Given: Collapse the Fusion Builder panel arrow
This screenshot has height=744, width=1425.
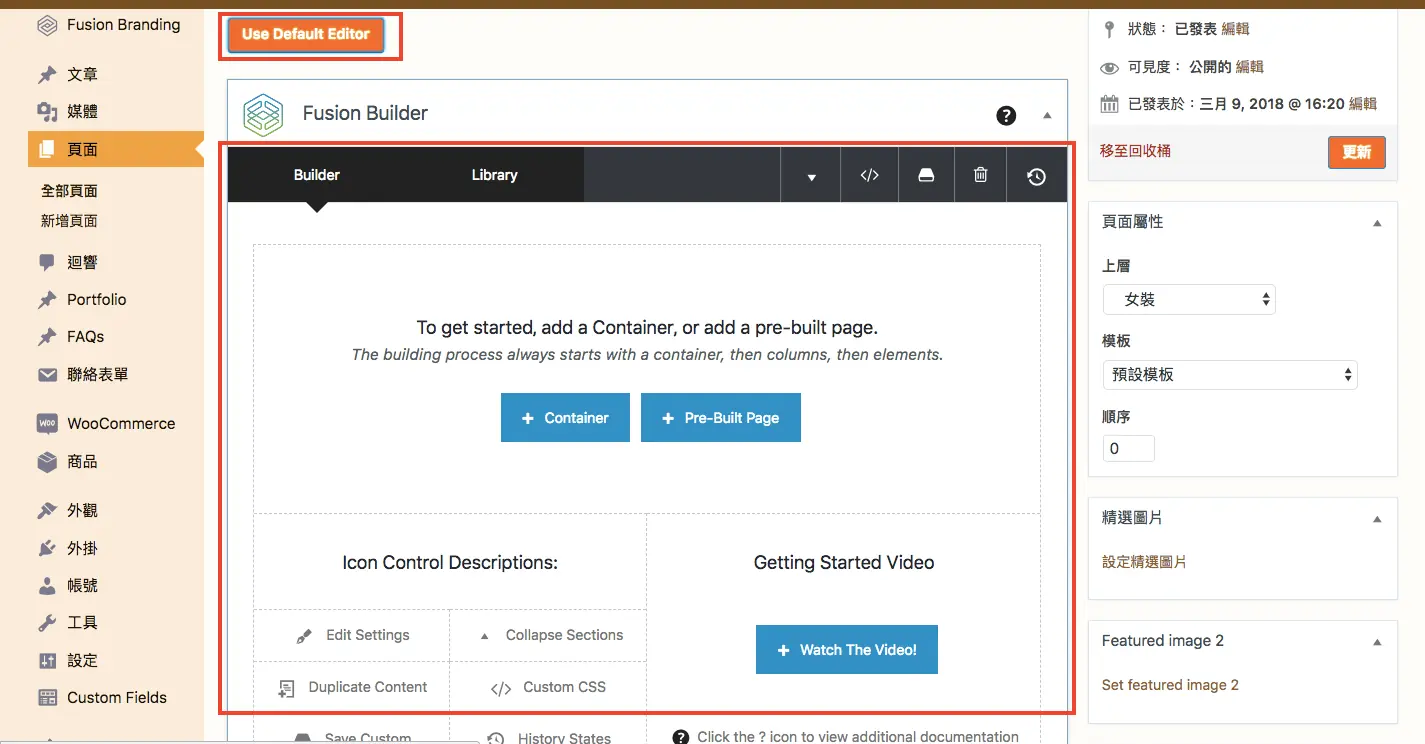Looking at the screenshot, I should pos(1047,116).
